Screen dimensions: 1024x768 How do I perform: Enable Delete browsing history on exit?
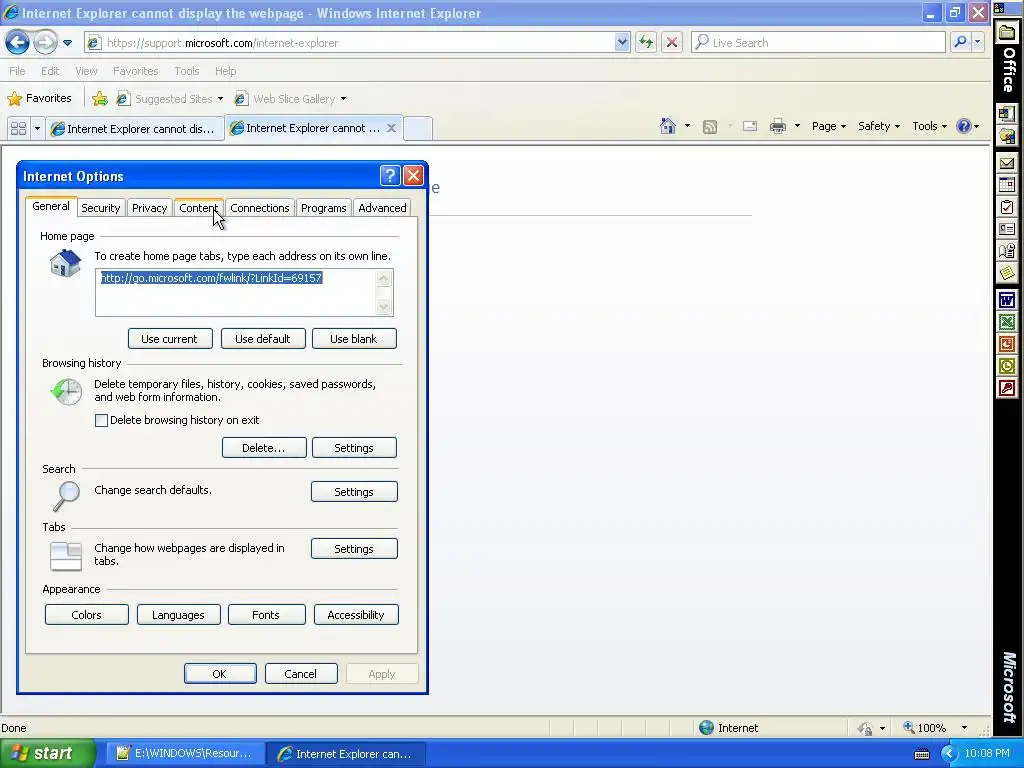coord(101,421)
